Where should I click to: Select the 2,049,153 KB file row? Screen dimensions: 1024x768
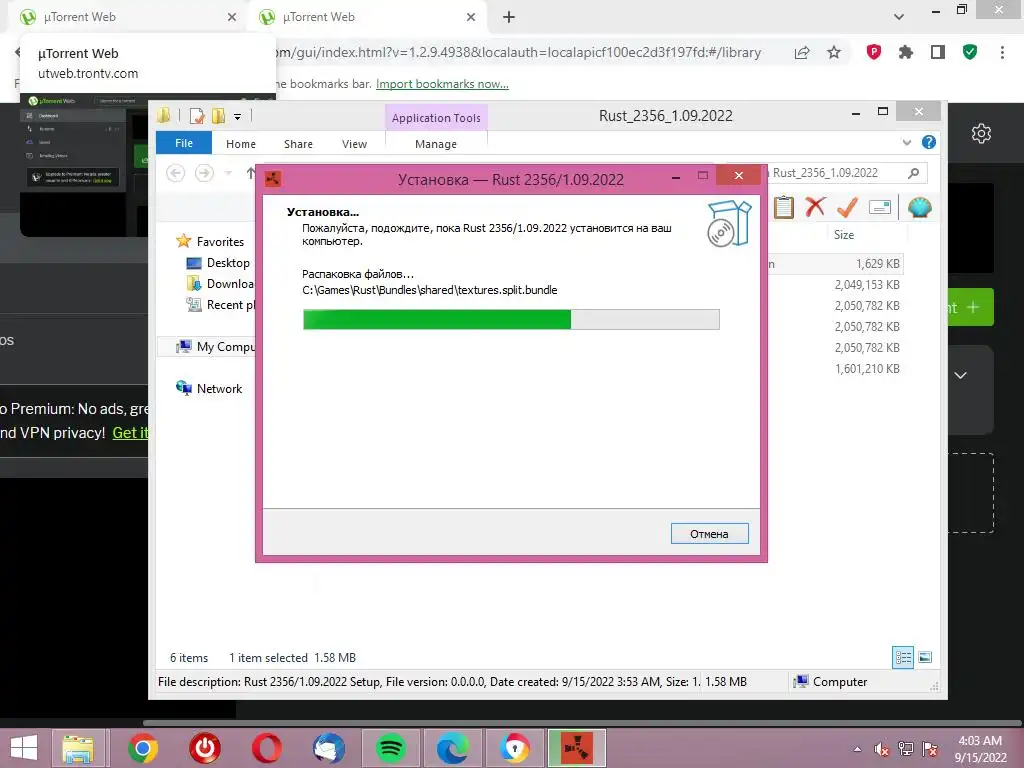(835, 285)
